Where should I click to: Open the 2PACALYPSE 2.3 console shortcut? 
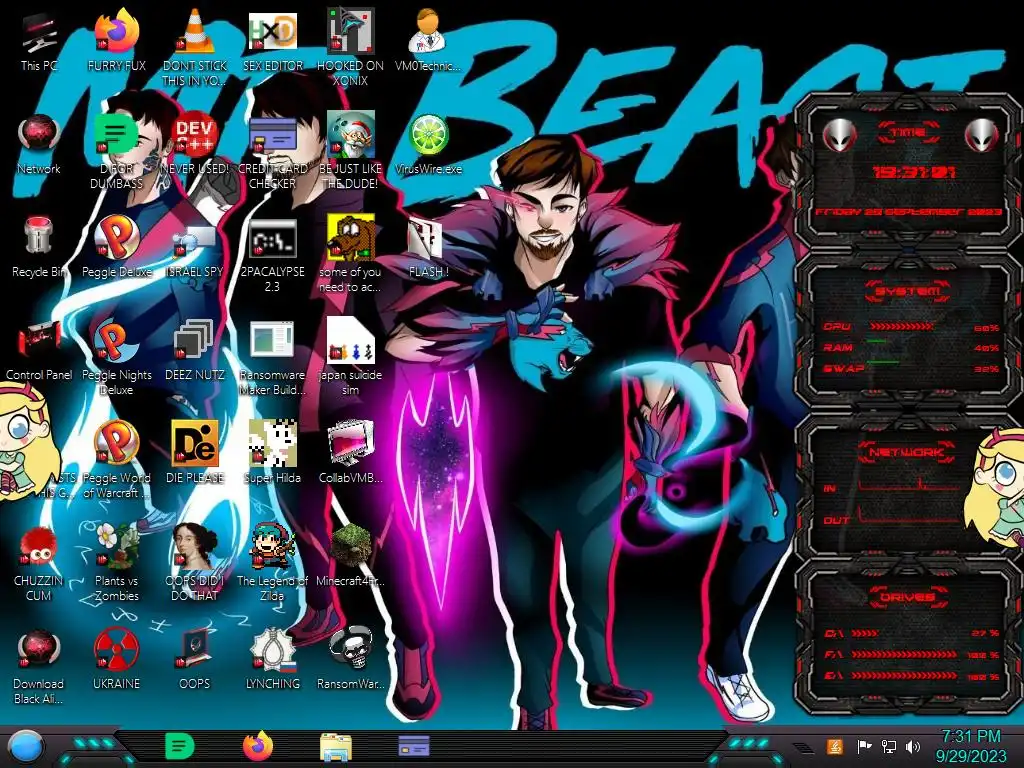[272, 238]
